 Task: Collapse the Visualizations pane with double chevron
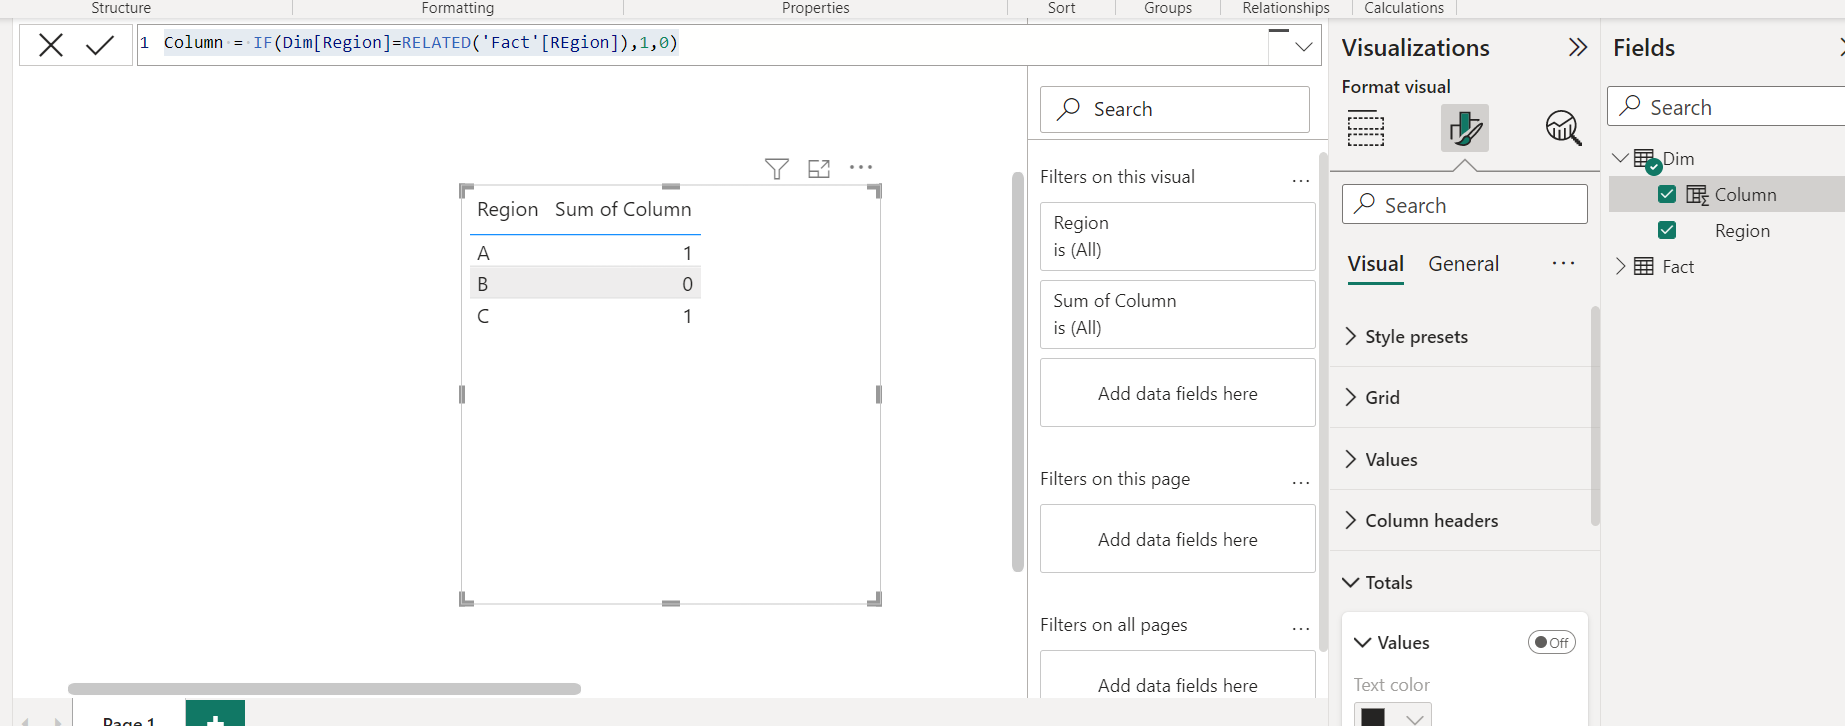coord(1578,47)
